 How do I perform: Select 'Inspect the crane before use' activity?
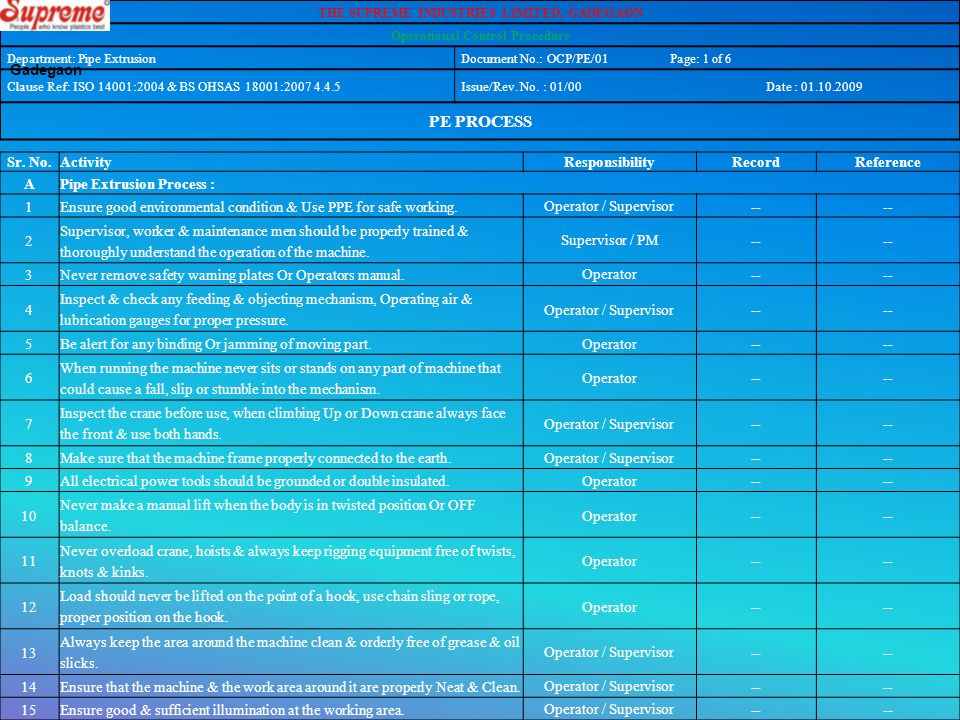[291, 423]
